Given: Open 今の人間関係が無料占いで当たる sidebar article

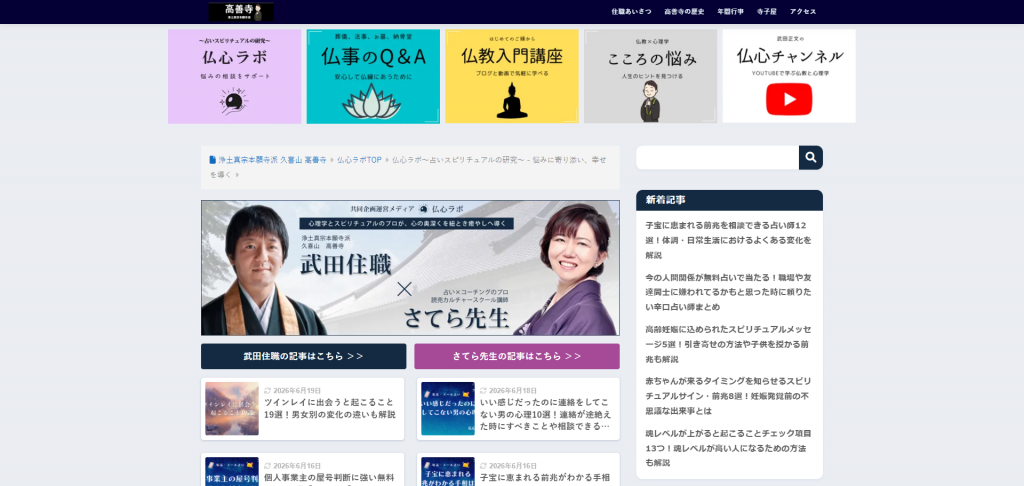Looking at the screenshot, I should point(728,292).
